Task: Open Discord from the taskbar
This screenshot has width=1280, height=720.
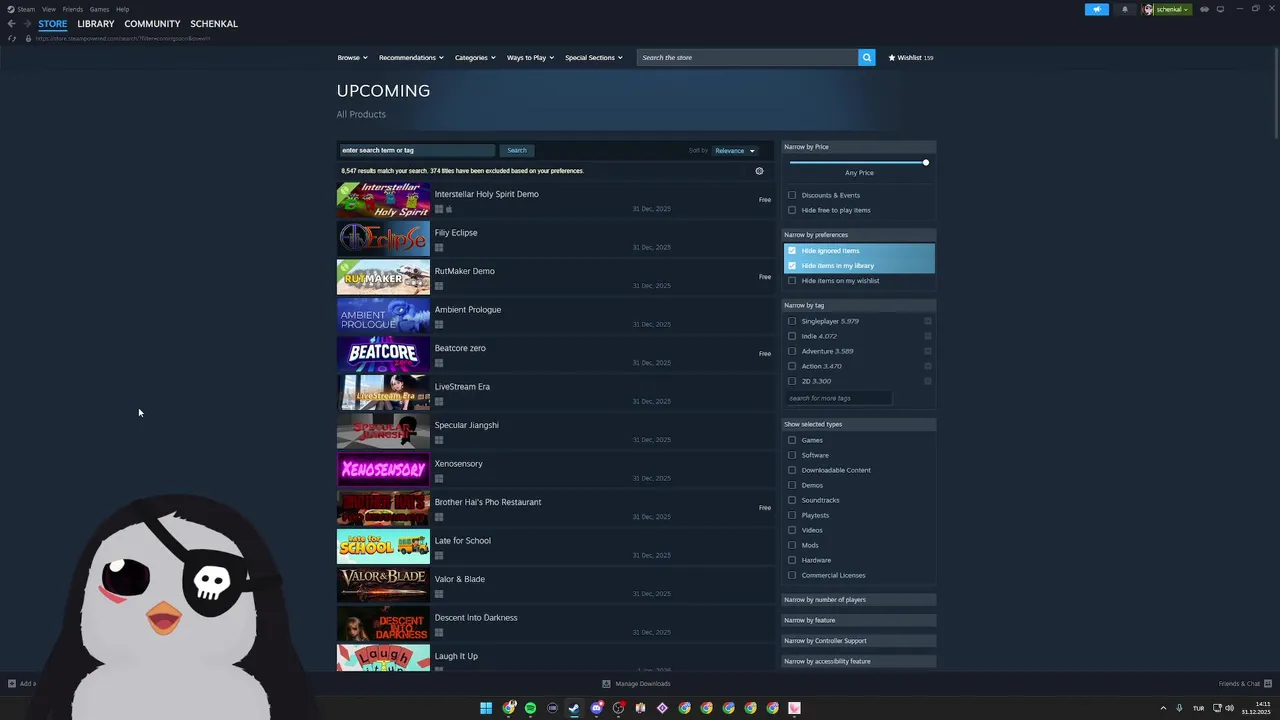Action: (x=597, y=708)
